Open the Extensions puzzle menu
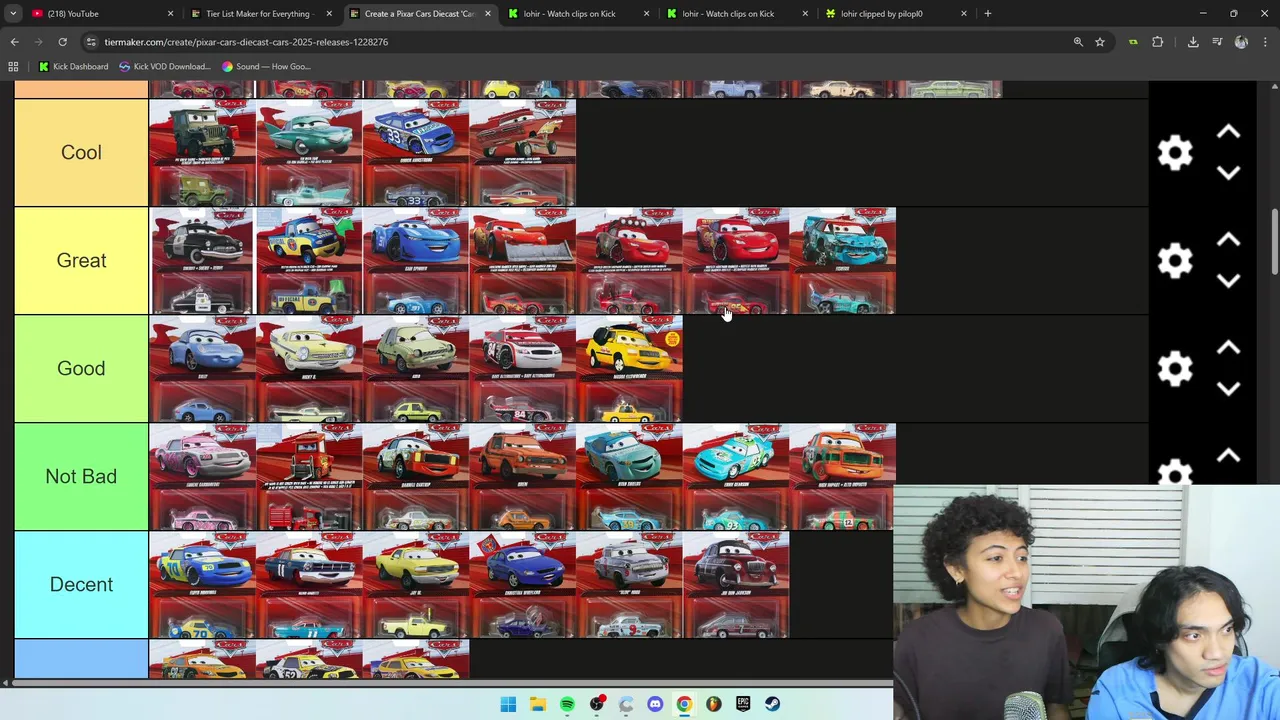The width and height of the screenshot is (1280, 720). coord(1157,42)
